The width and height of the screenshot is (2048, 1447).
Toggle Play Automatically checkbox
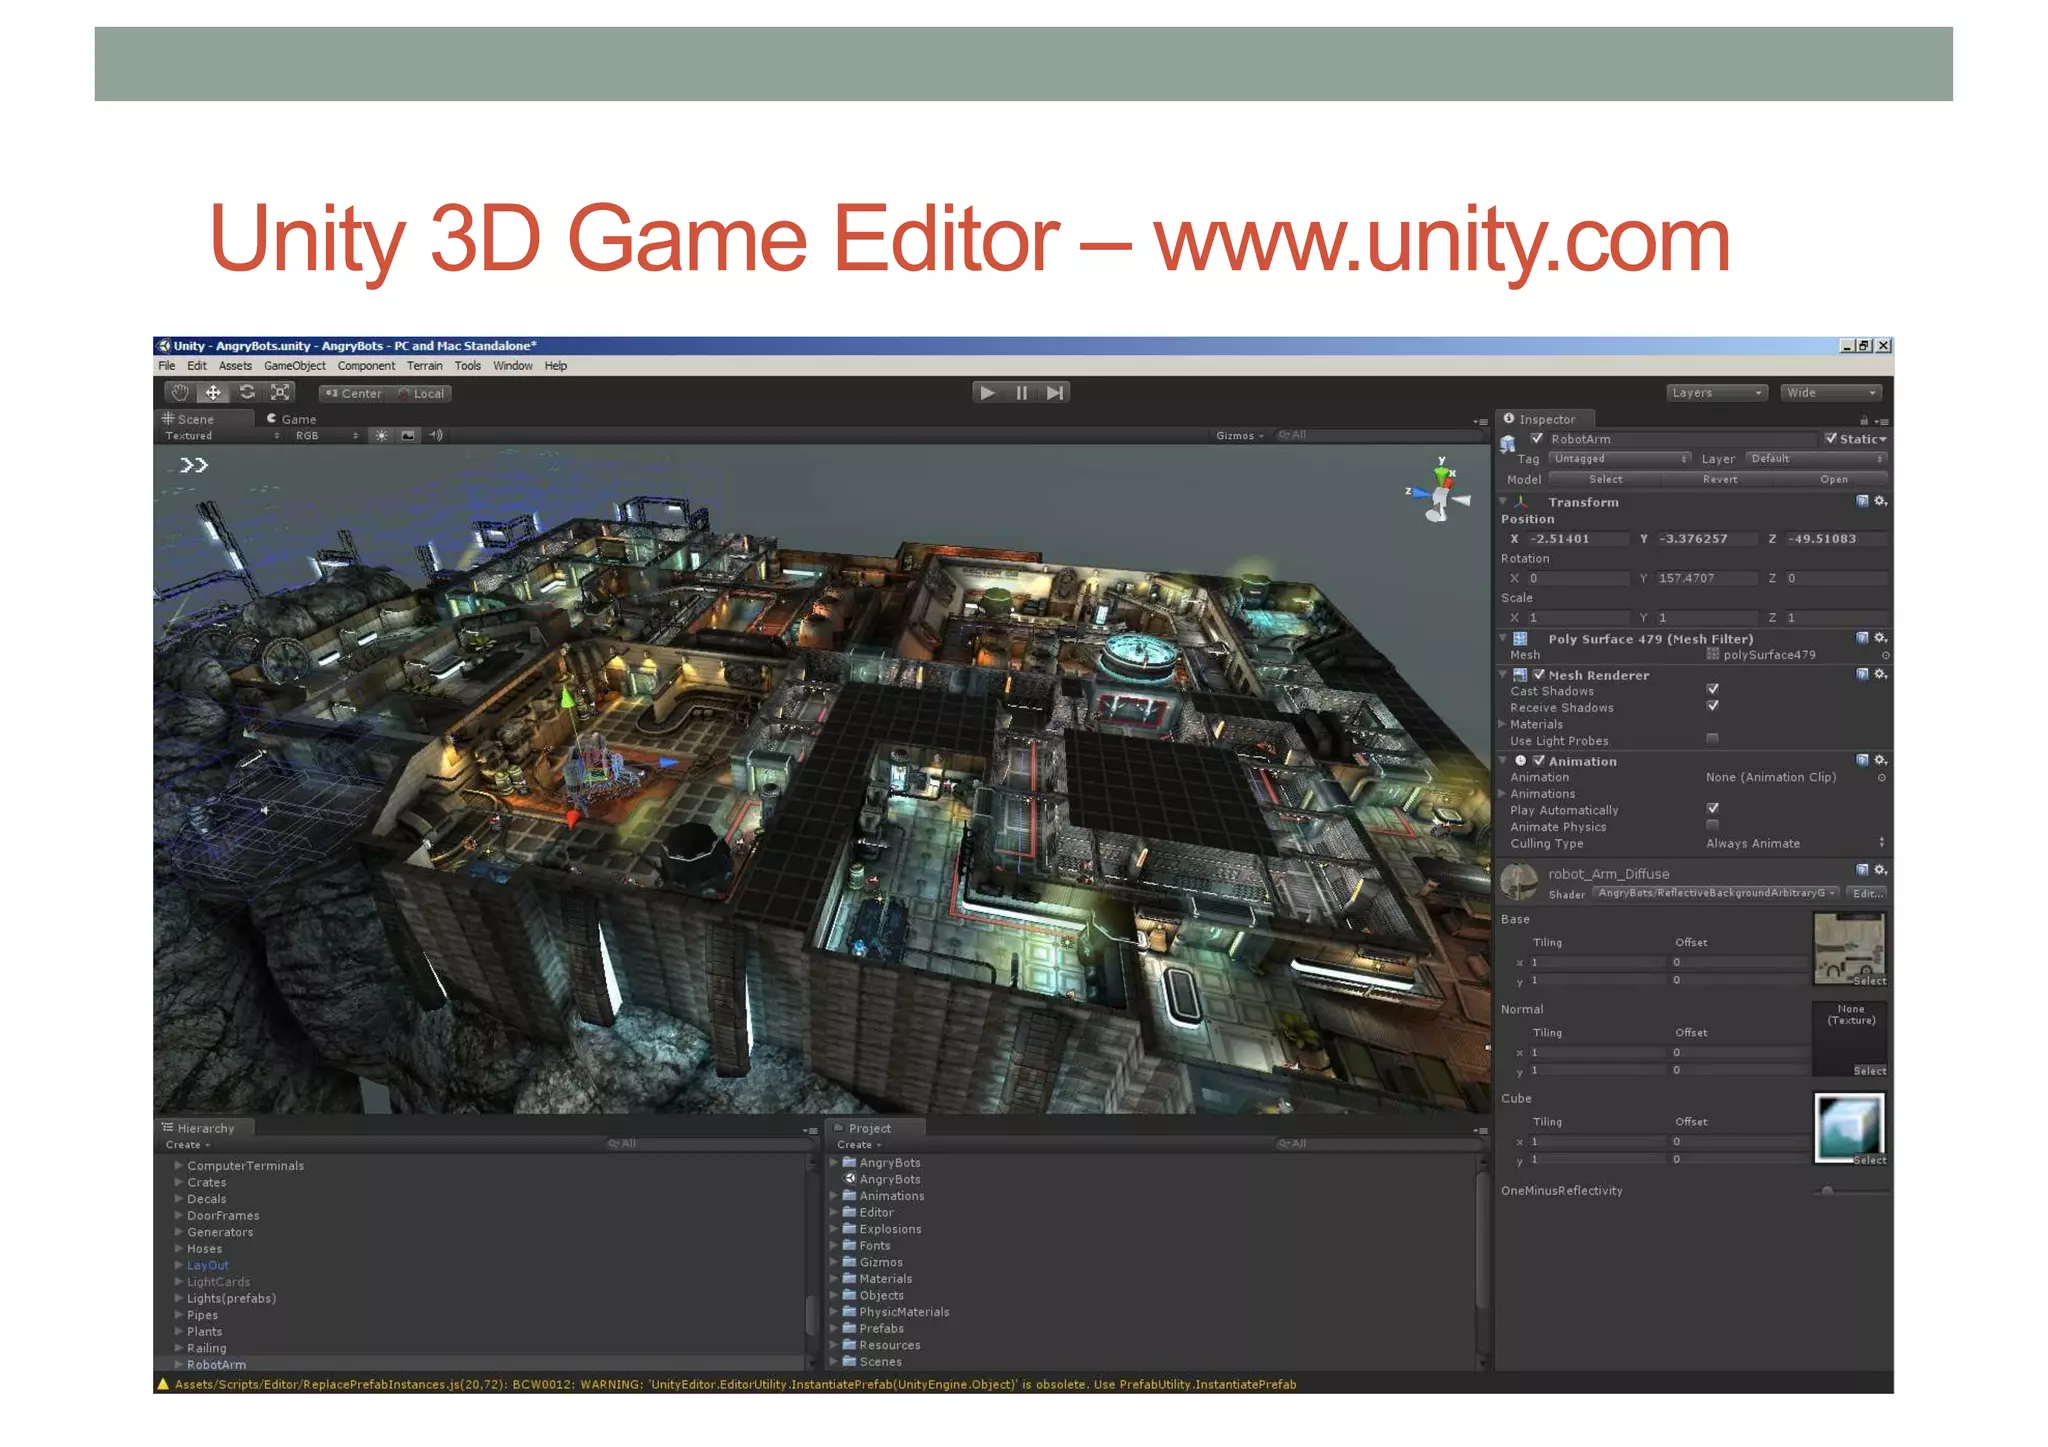coord(1713,808)
